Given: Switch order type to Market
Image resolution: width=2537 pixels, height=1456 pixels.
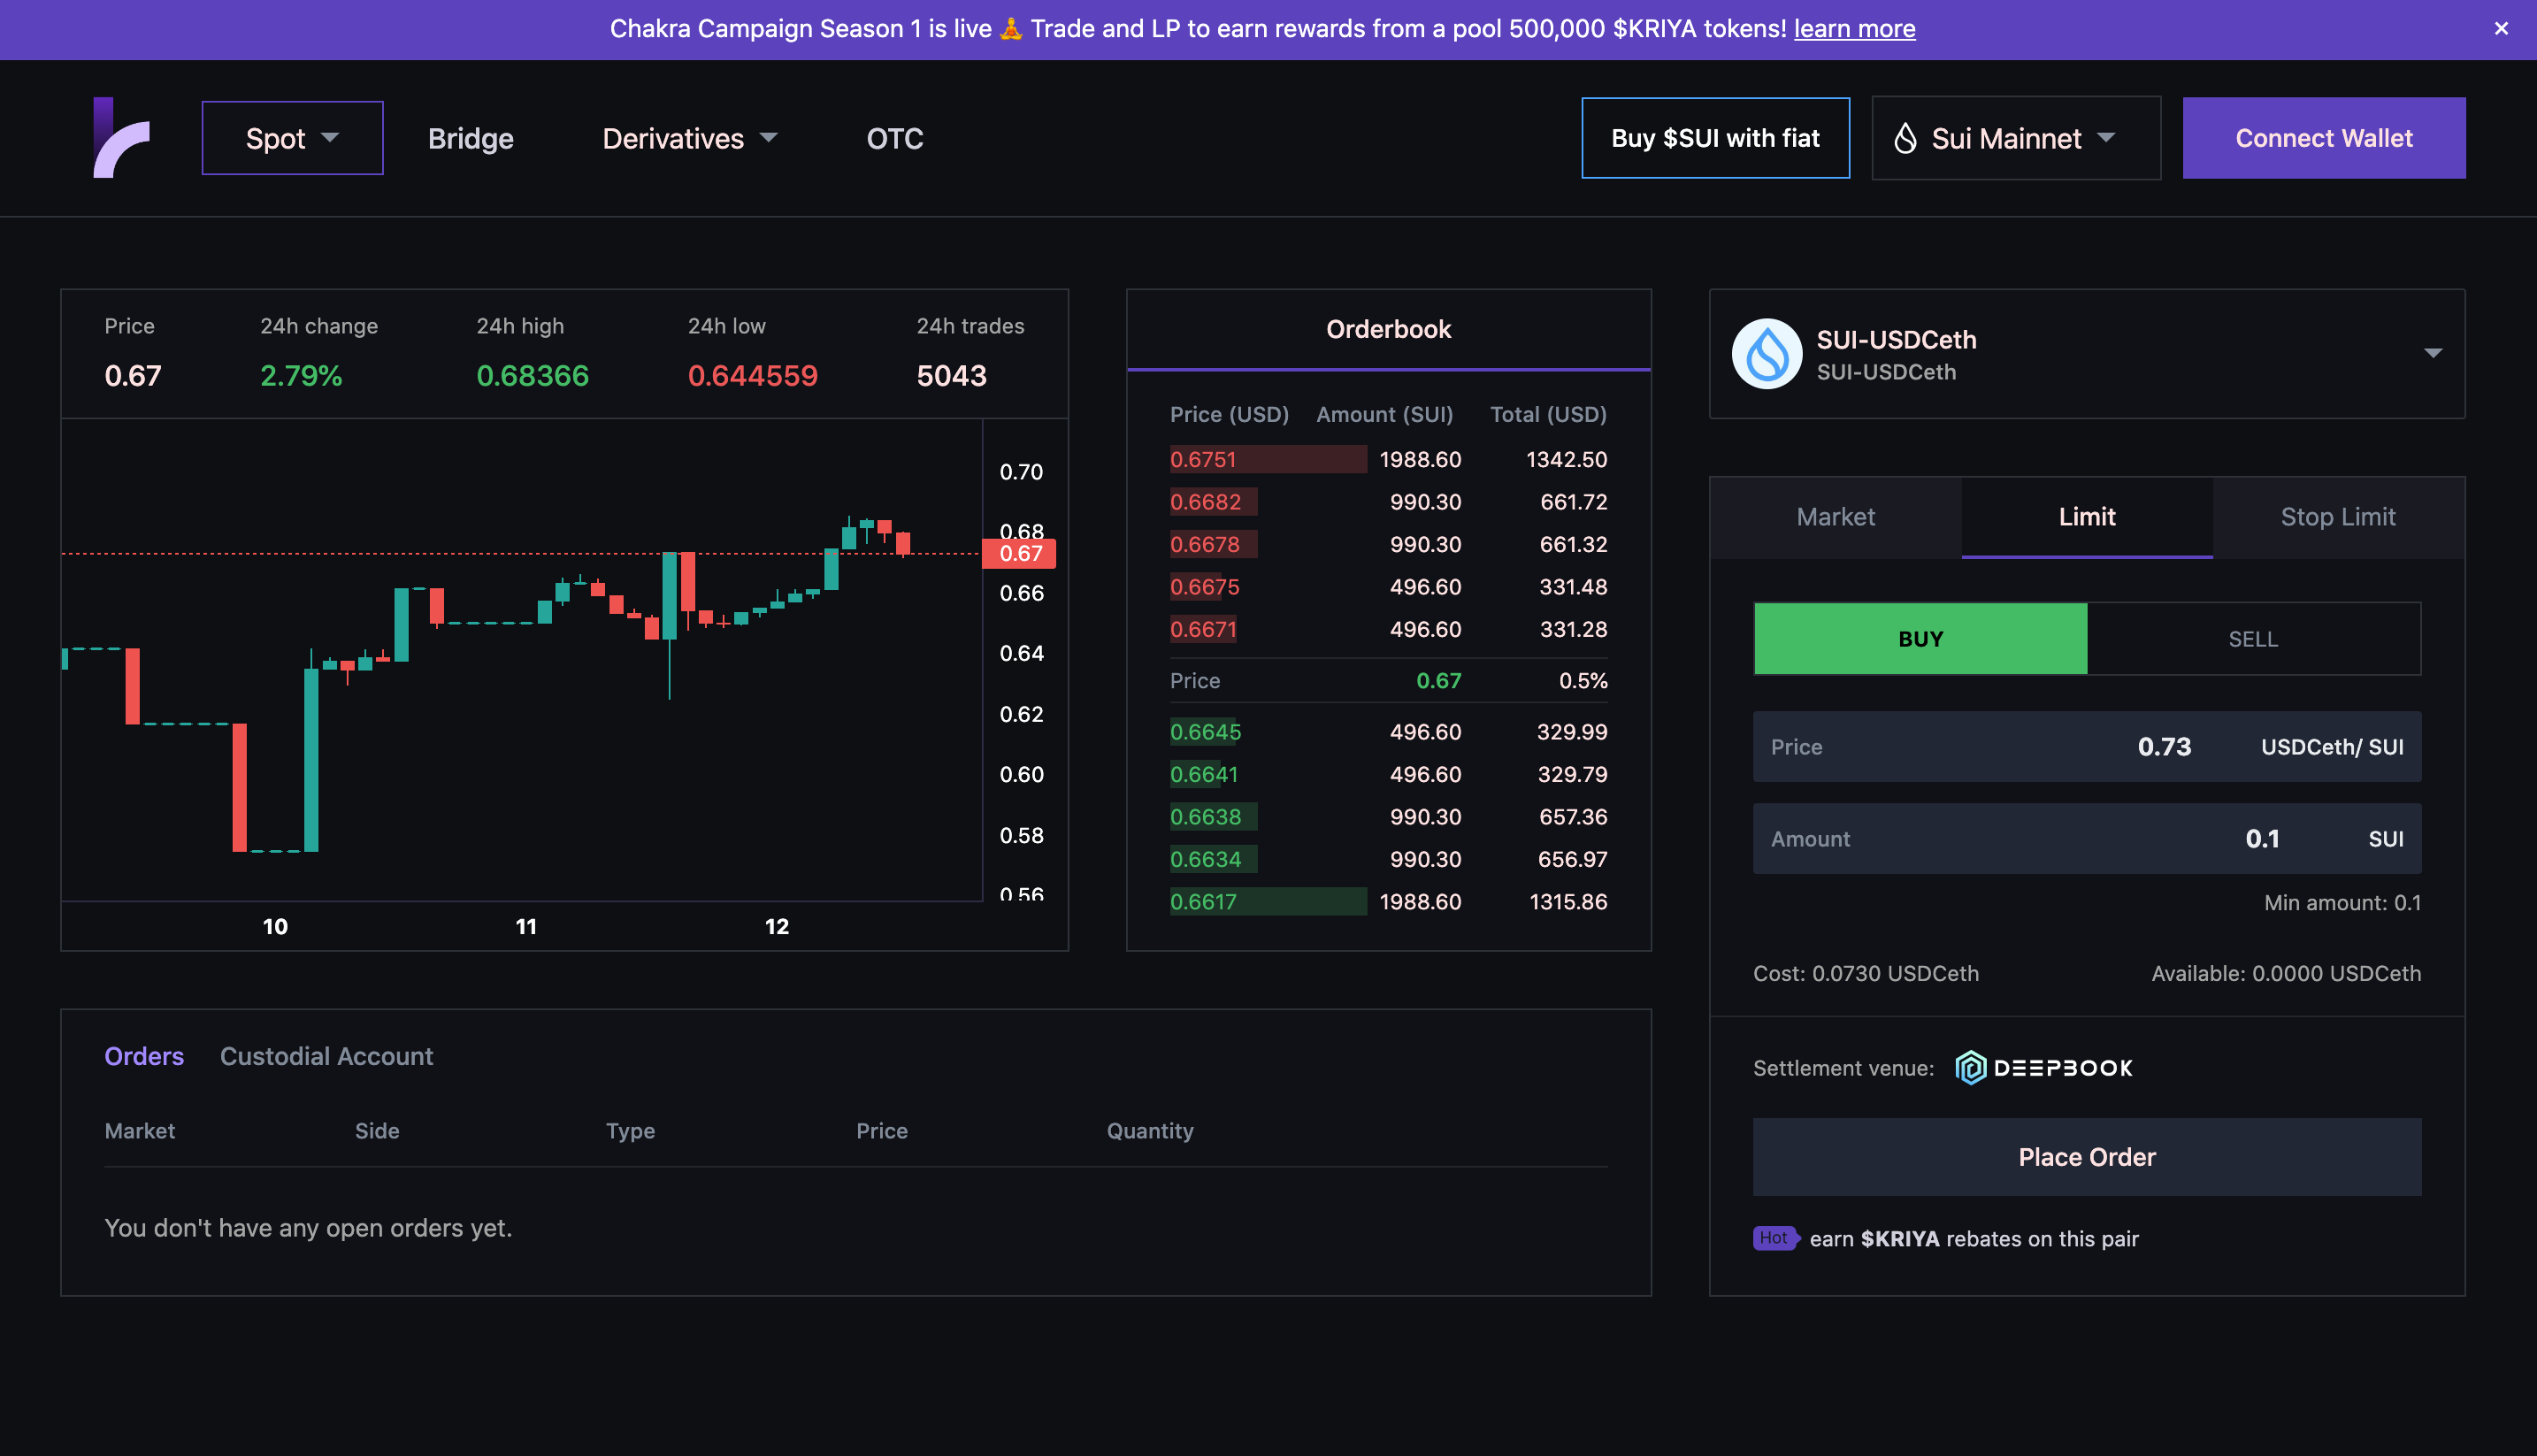Looking at the screenshot, I should [x=1835, y=517].
